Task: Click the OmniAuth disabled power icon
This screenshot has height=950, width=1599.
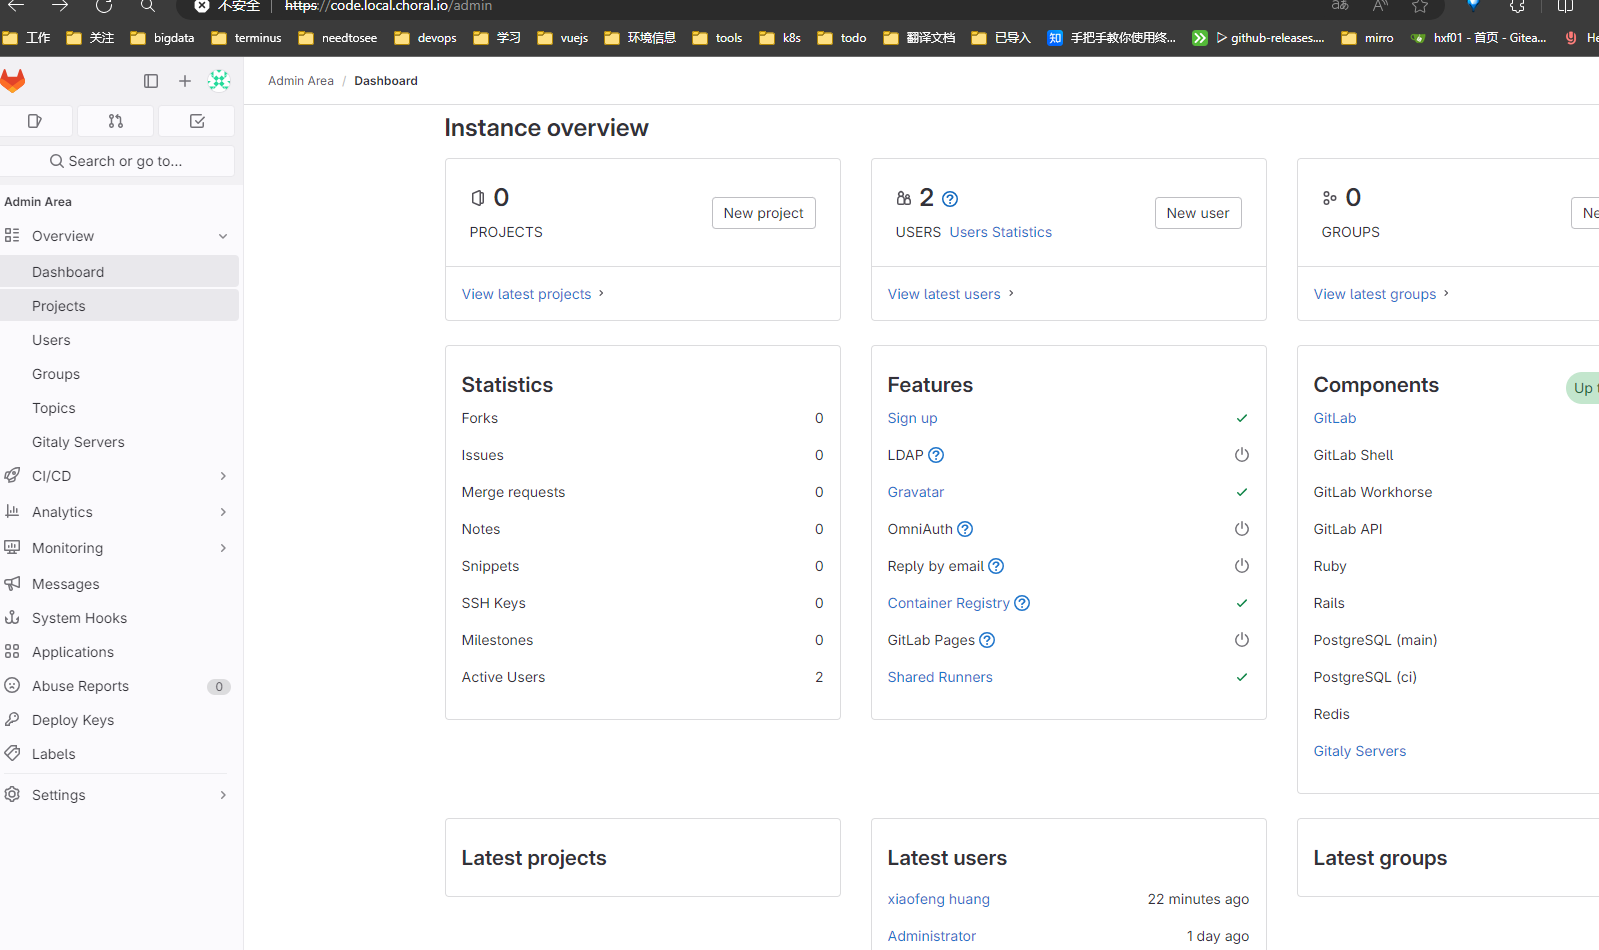Action: point(1242,529)
